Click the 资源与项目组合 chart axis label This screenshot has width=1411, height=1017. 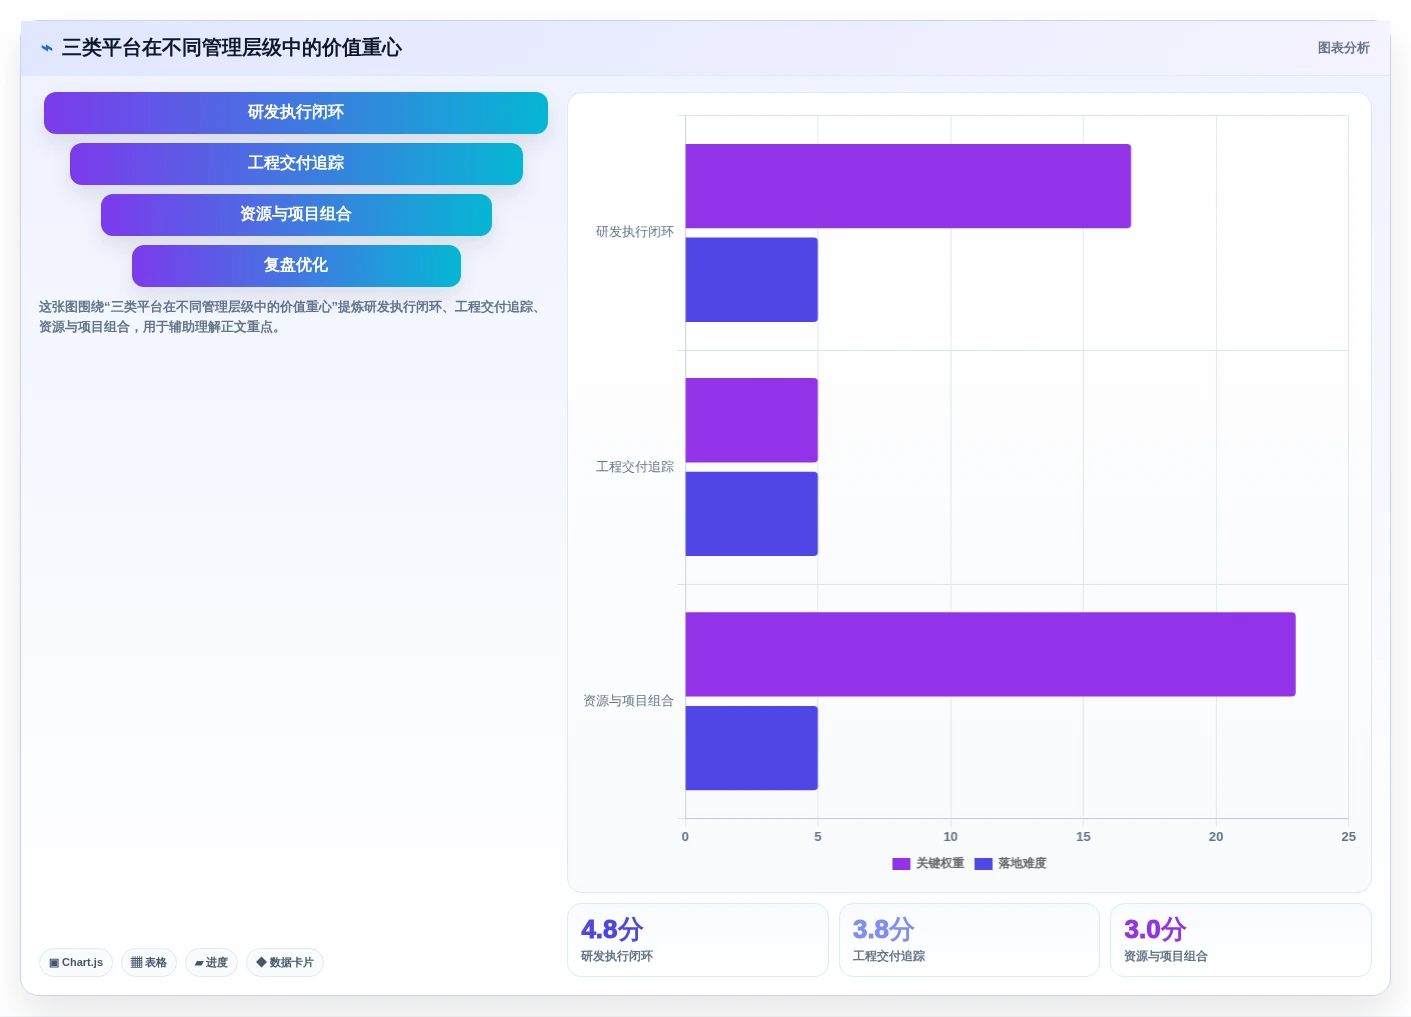coord(628,701)
